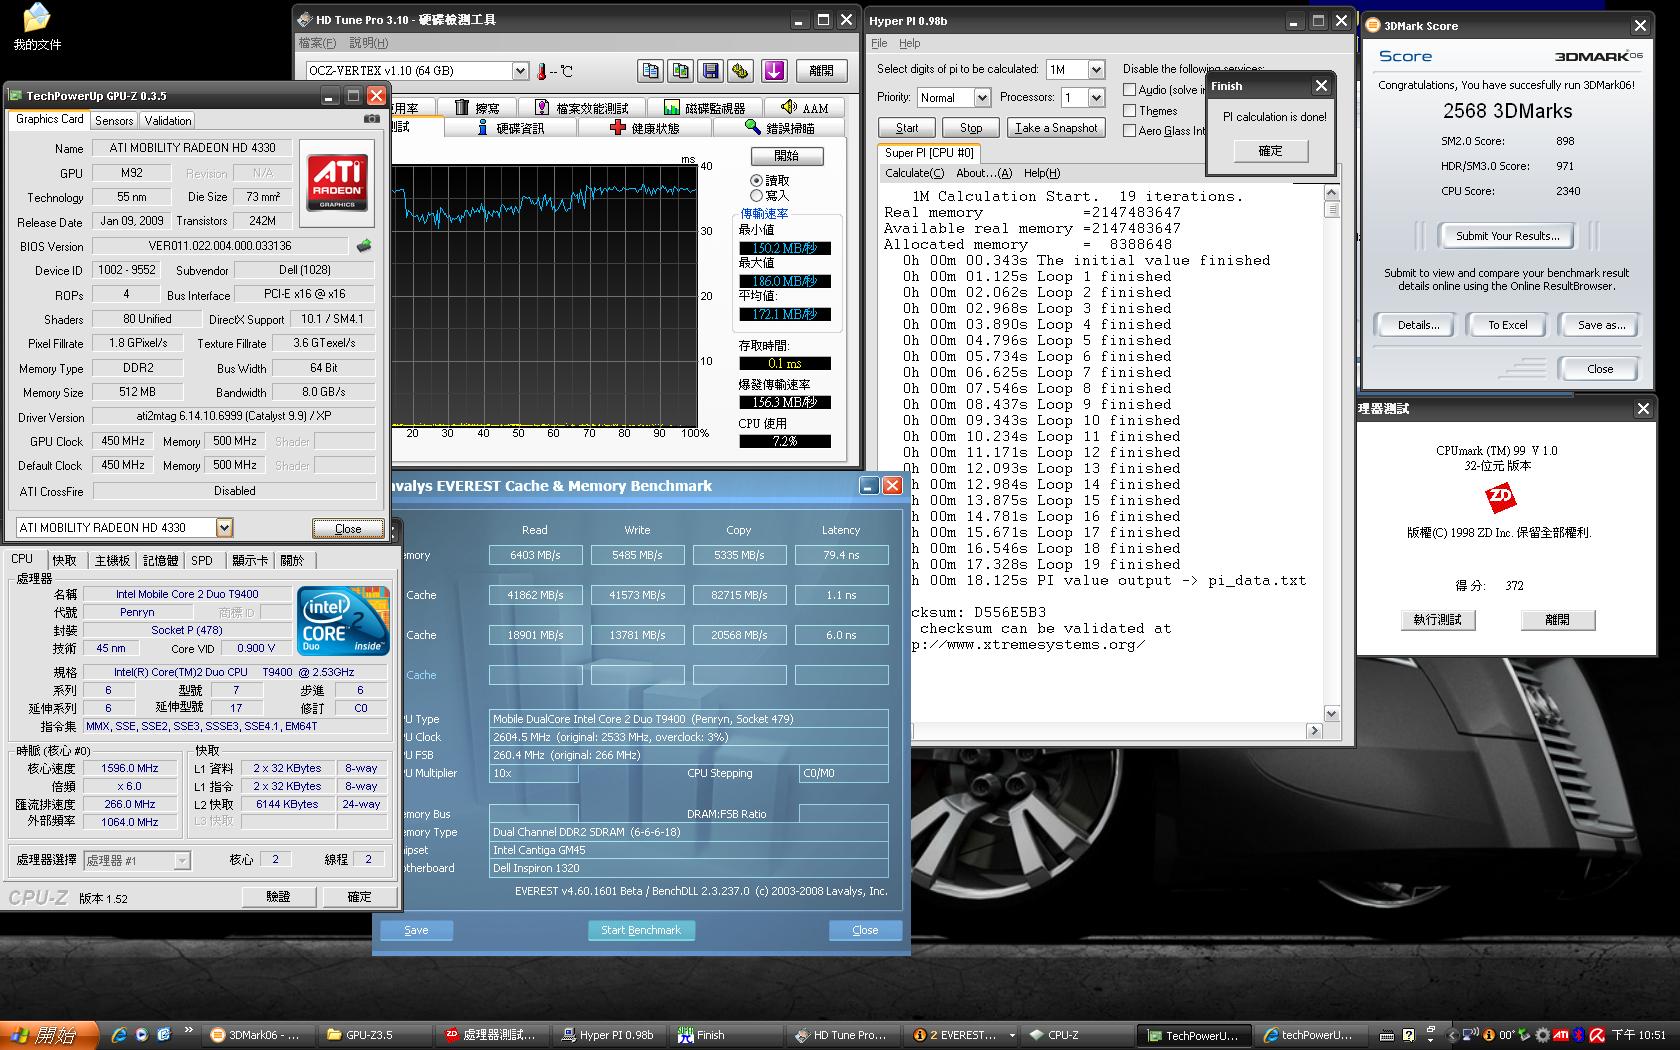1680x1050 pixels.
Task: Open the 我的文件 desktop folder icon
Action: click(x=37, y=26)
